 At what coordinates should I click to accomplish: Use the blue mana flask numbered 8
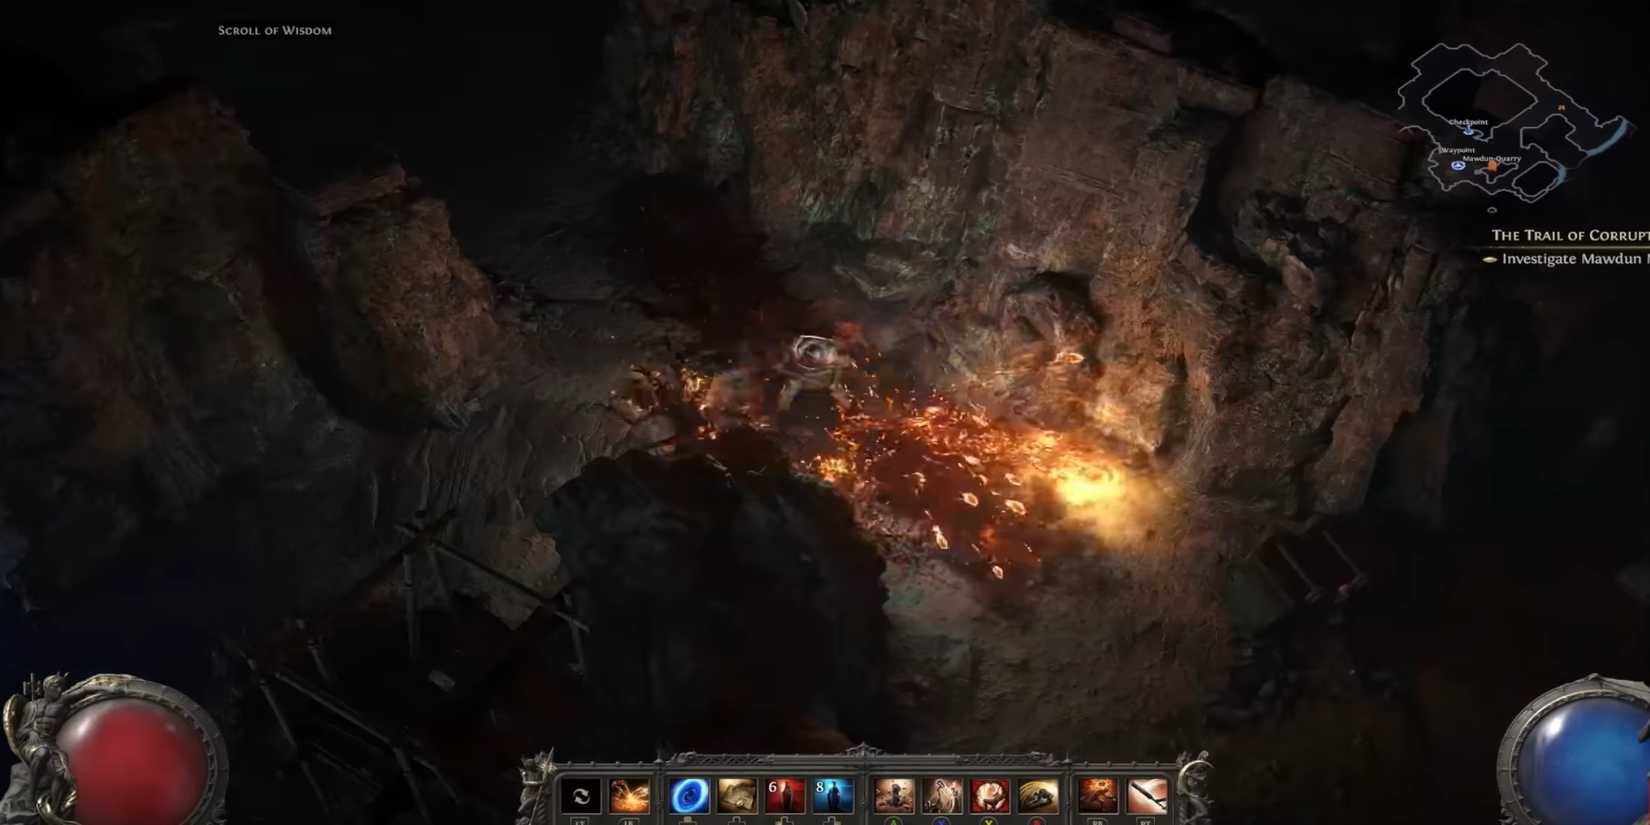[833, 796]
